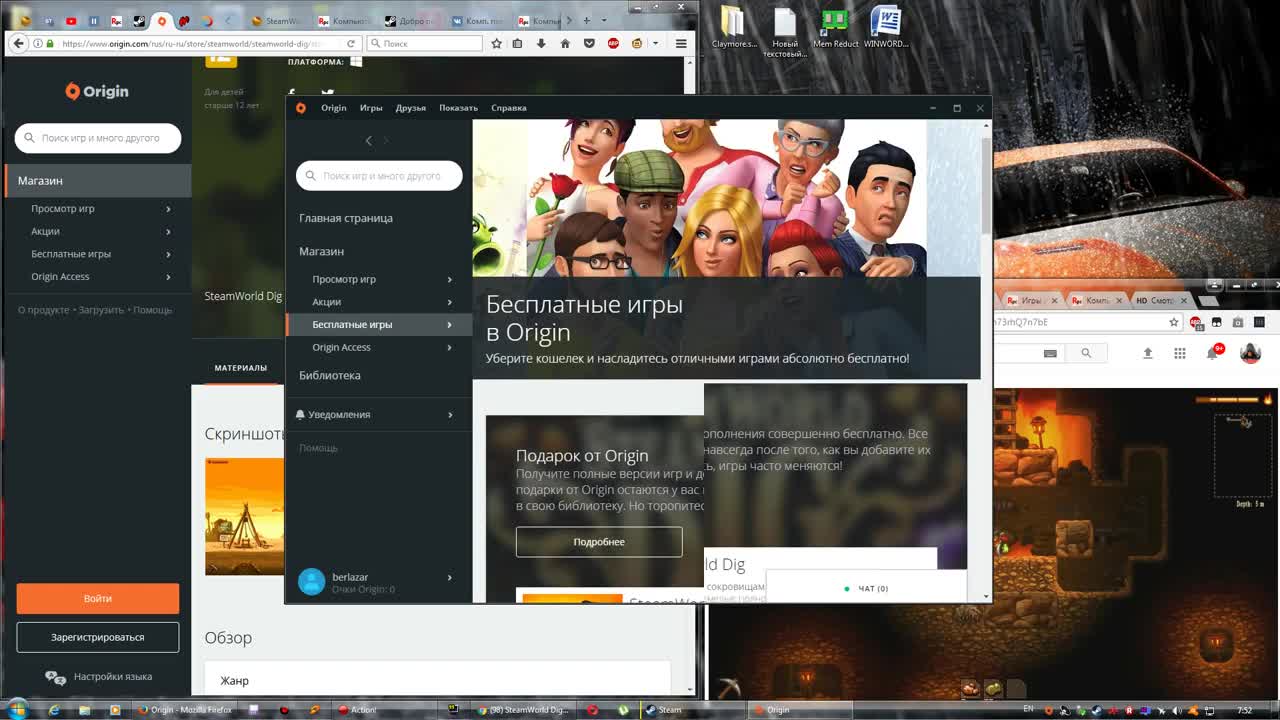Open Главная страница in Origin client sidebar
The height and width of the screenshot is (720, 1280).
[346, 218]
